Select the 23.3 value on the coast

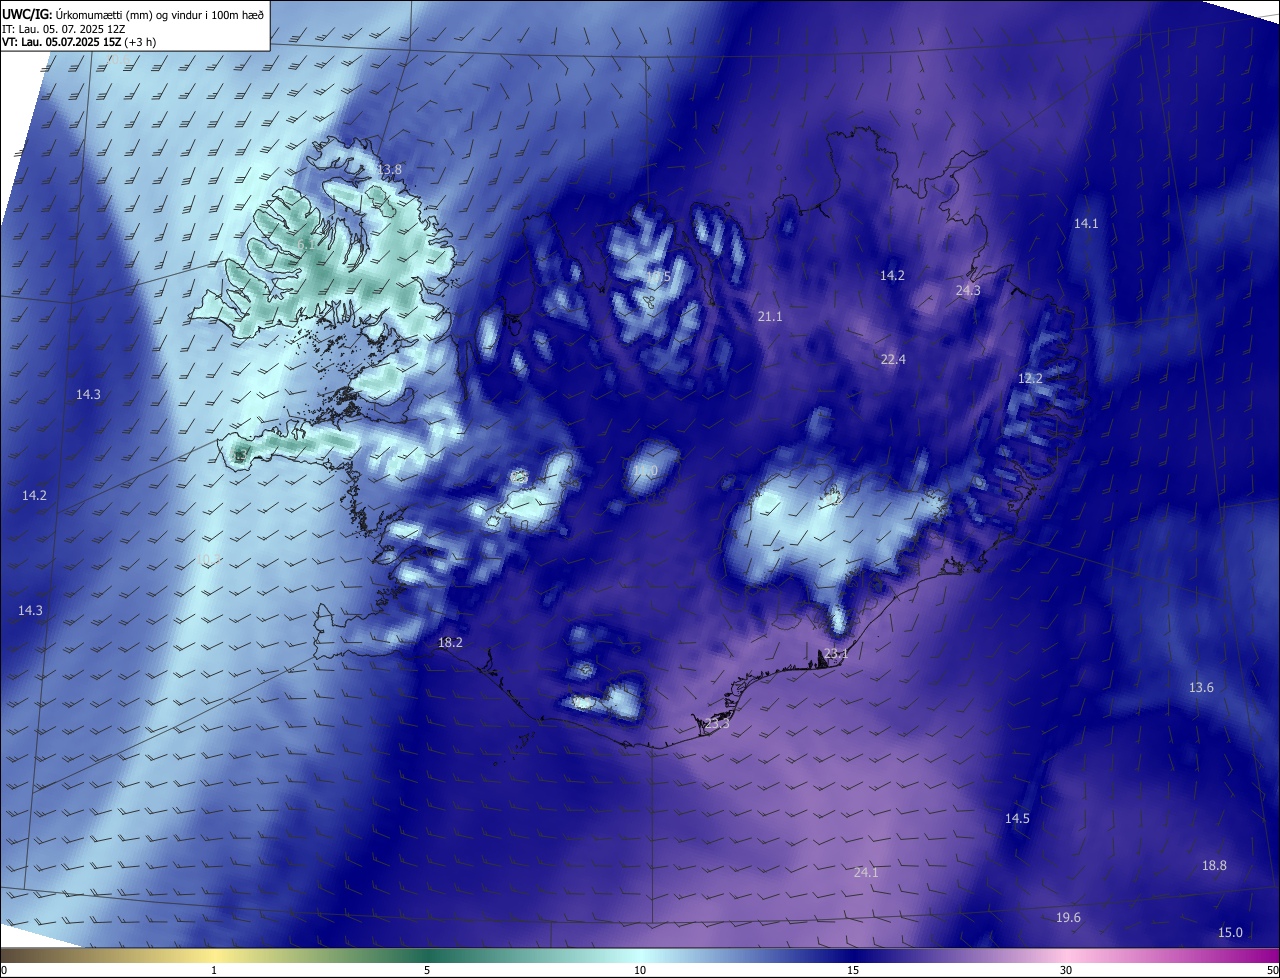[718, 722]
